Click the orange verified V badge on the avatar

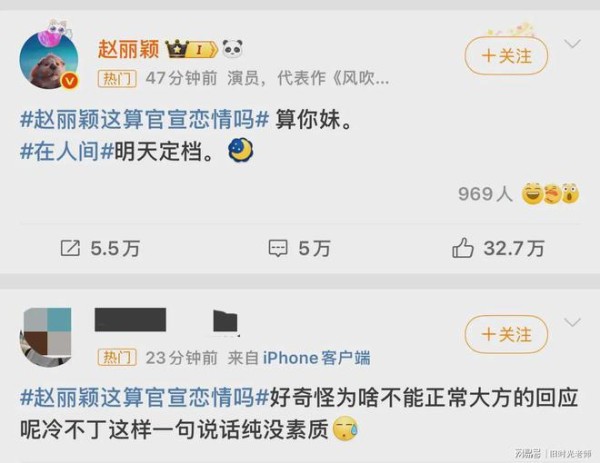pyautogui.click(x=69, y=81)
